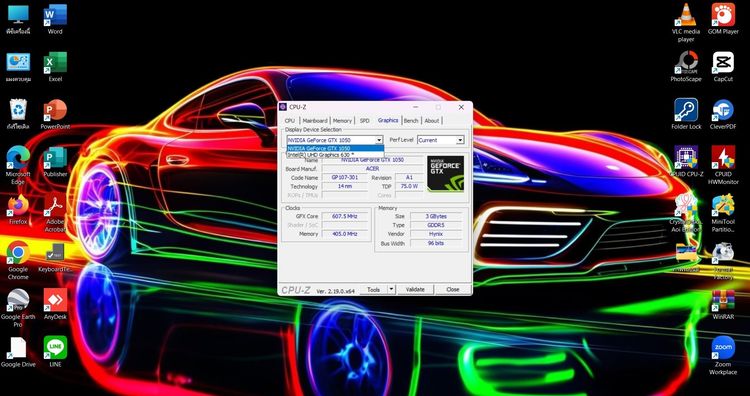
Task: Select the KeyboardTest desktop icon
Action: 55,257
